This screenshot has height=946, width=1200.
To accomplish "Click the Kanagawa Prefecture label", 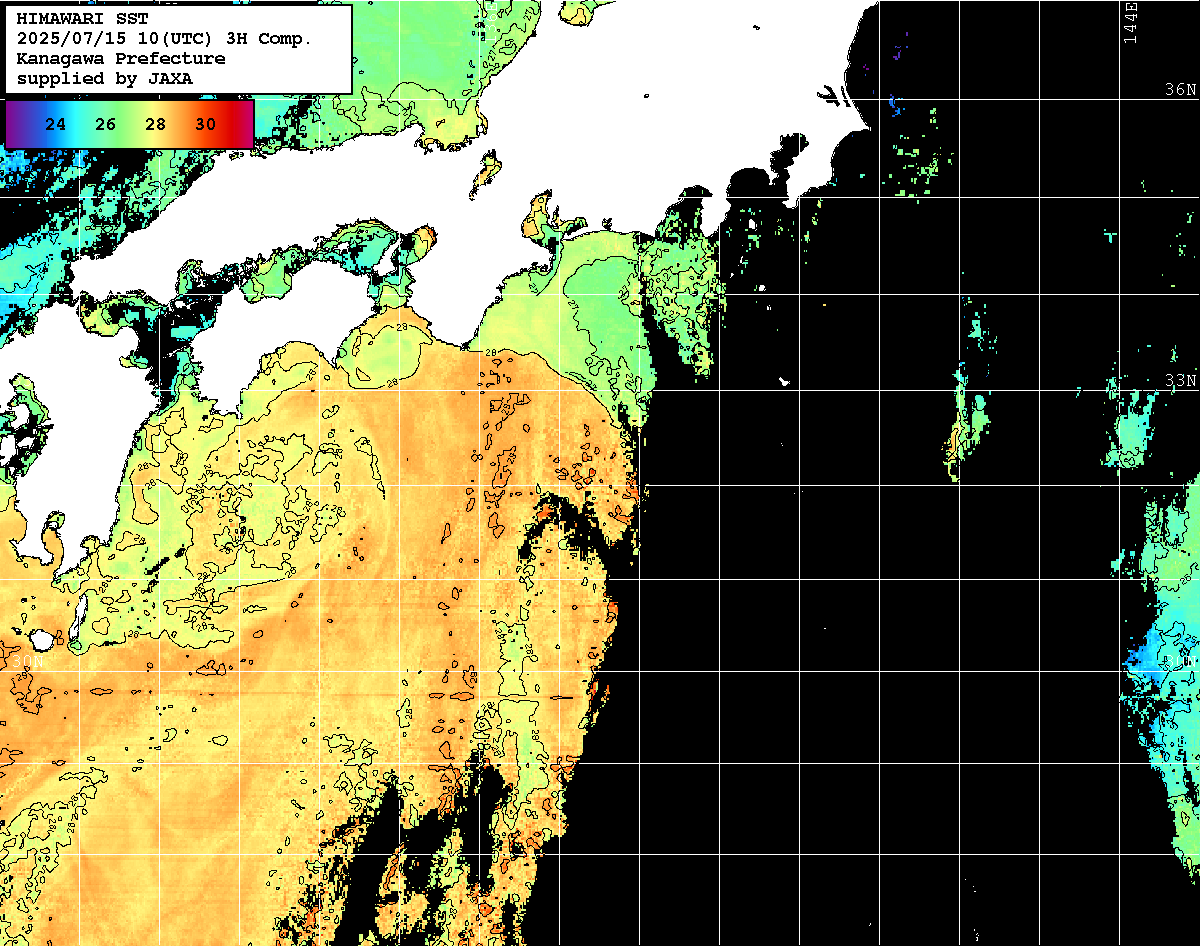I will (x=121, y=59).
